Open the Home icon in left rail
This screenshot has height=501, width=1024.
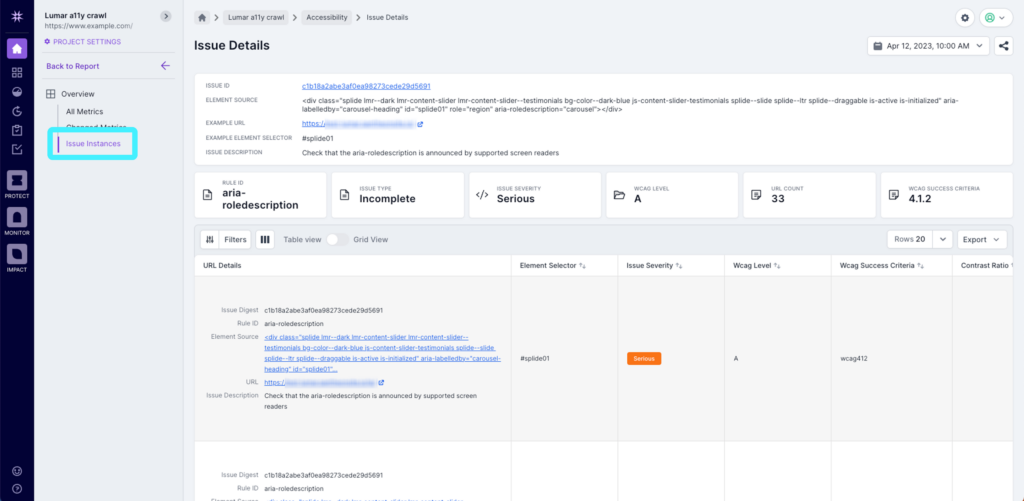17,48
